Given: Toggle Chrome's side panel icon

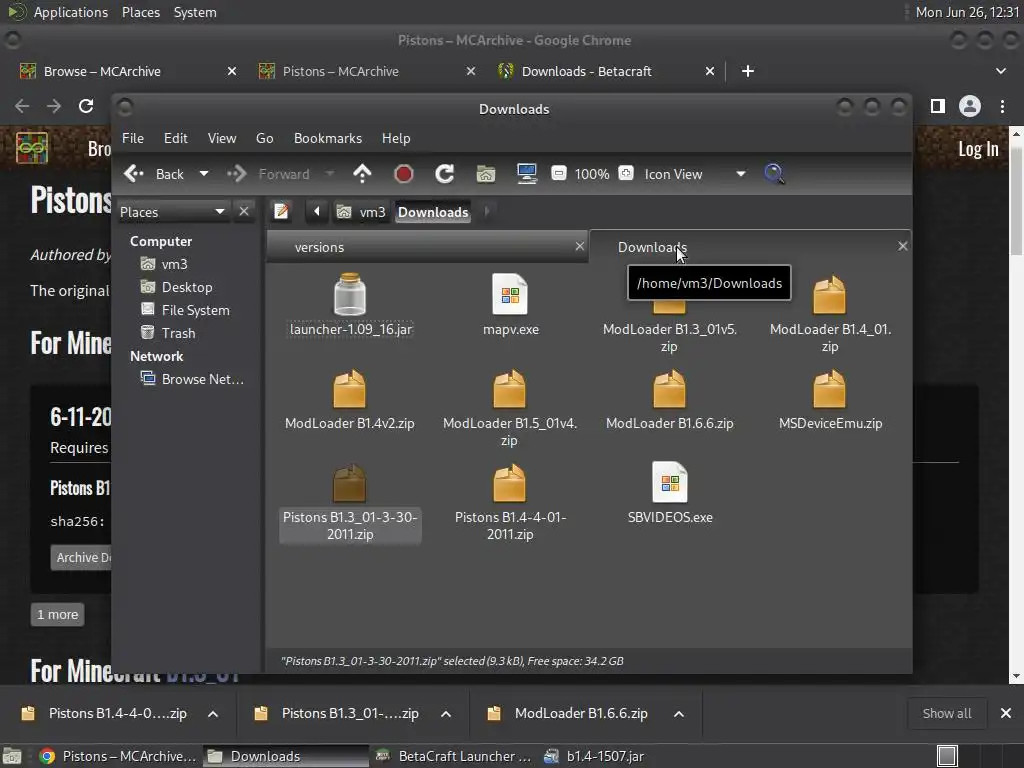Looking at the screenshot, I should (x=938, y=106).
